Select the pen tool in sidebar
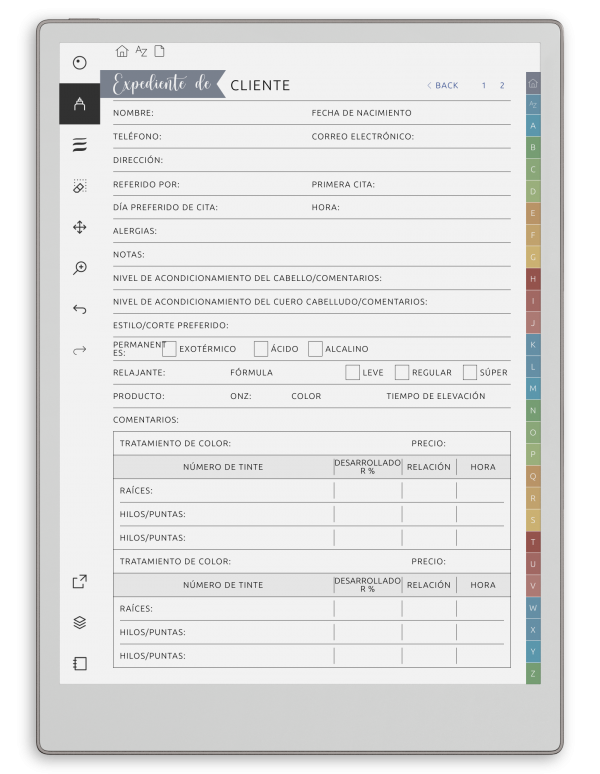Screen dimensions: 600x774 point(79,104)
